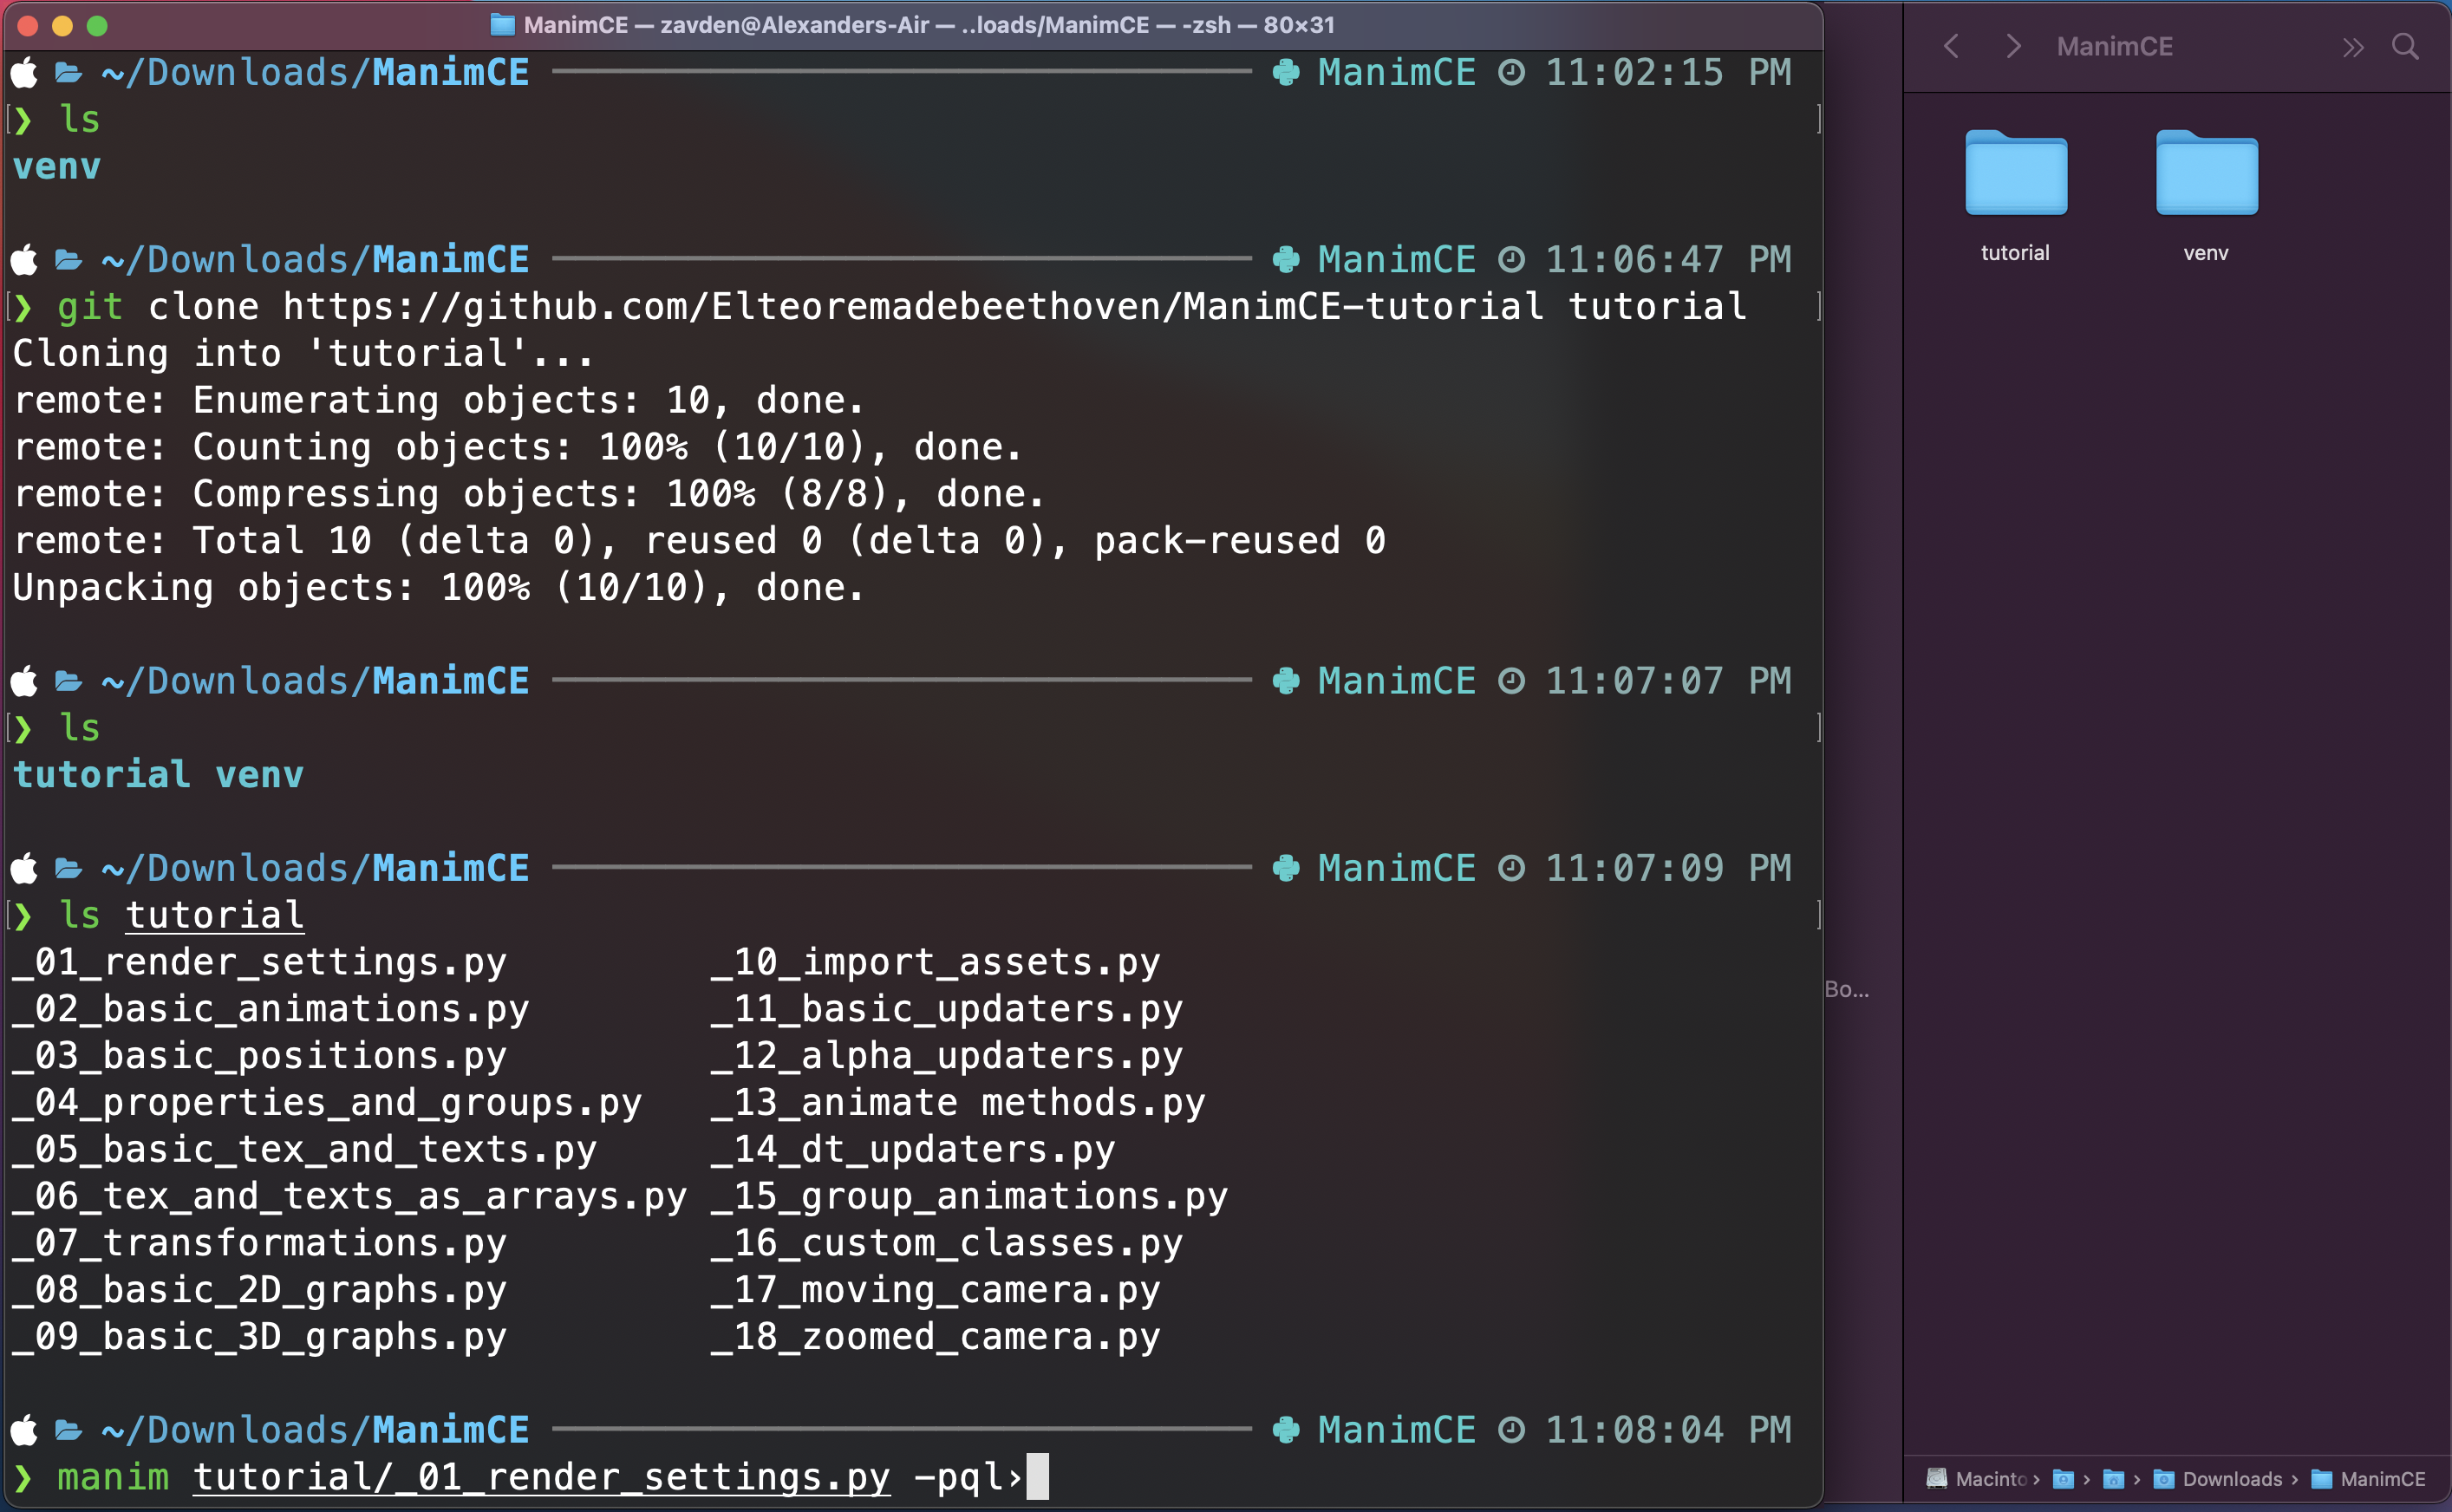The image size is (2452, 1512).
Task: Minimize the Terminal window
Action: (62, 26)
